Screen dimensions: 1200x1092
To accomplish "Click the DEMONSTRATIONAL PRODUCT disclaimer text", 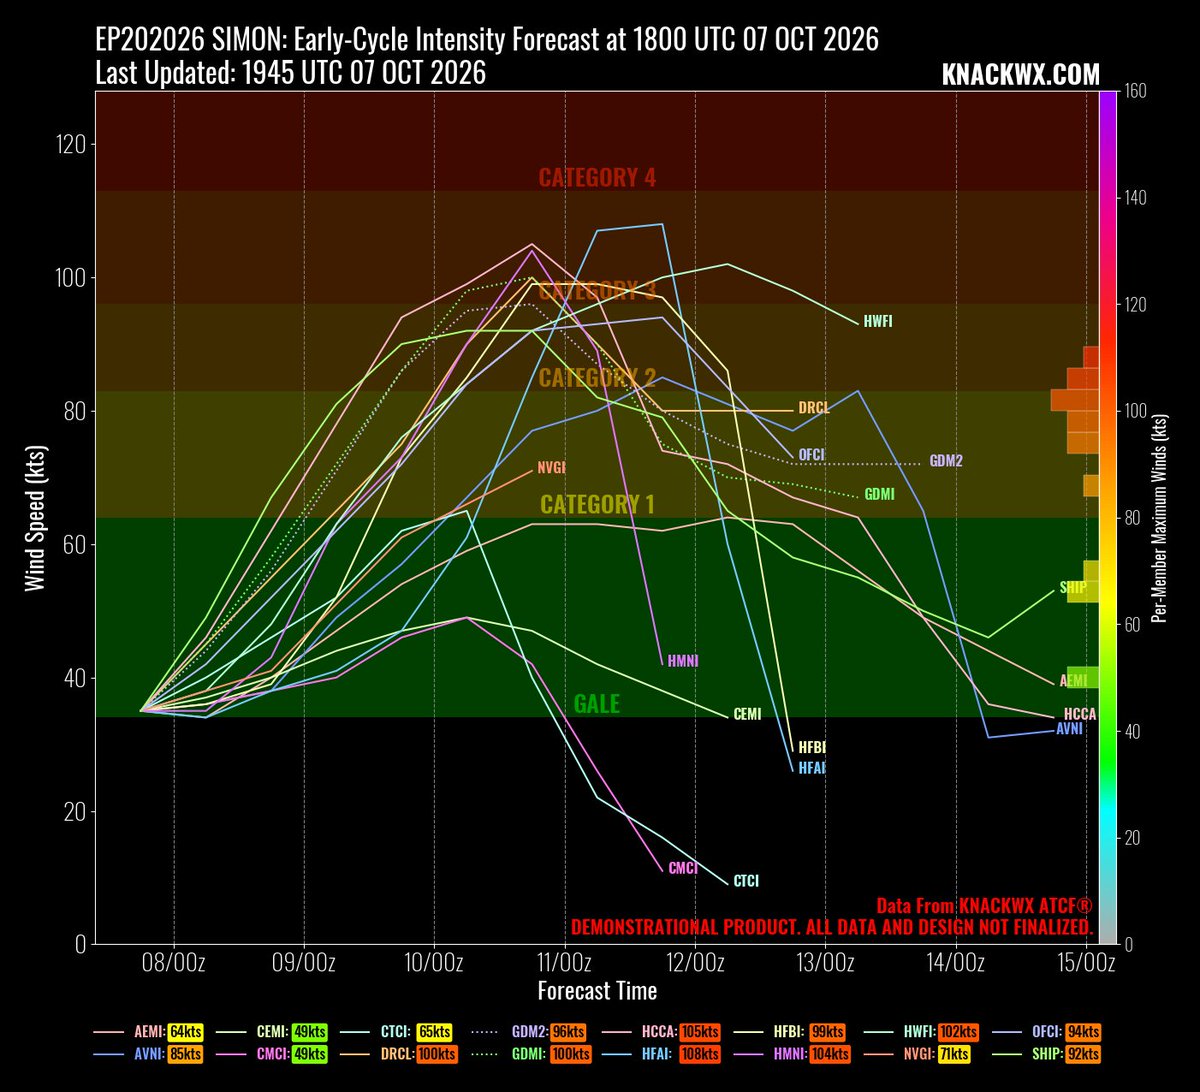I will tap(832, 927).
